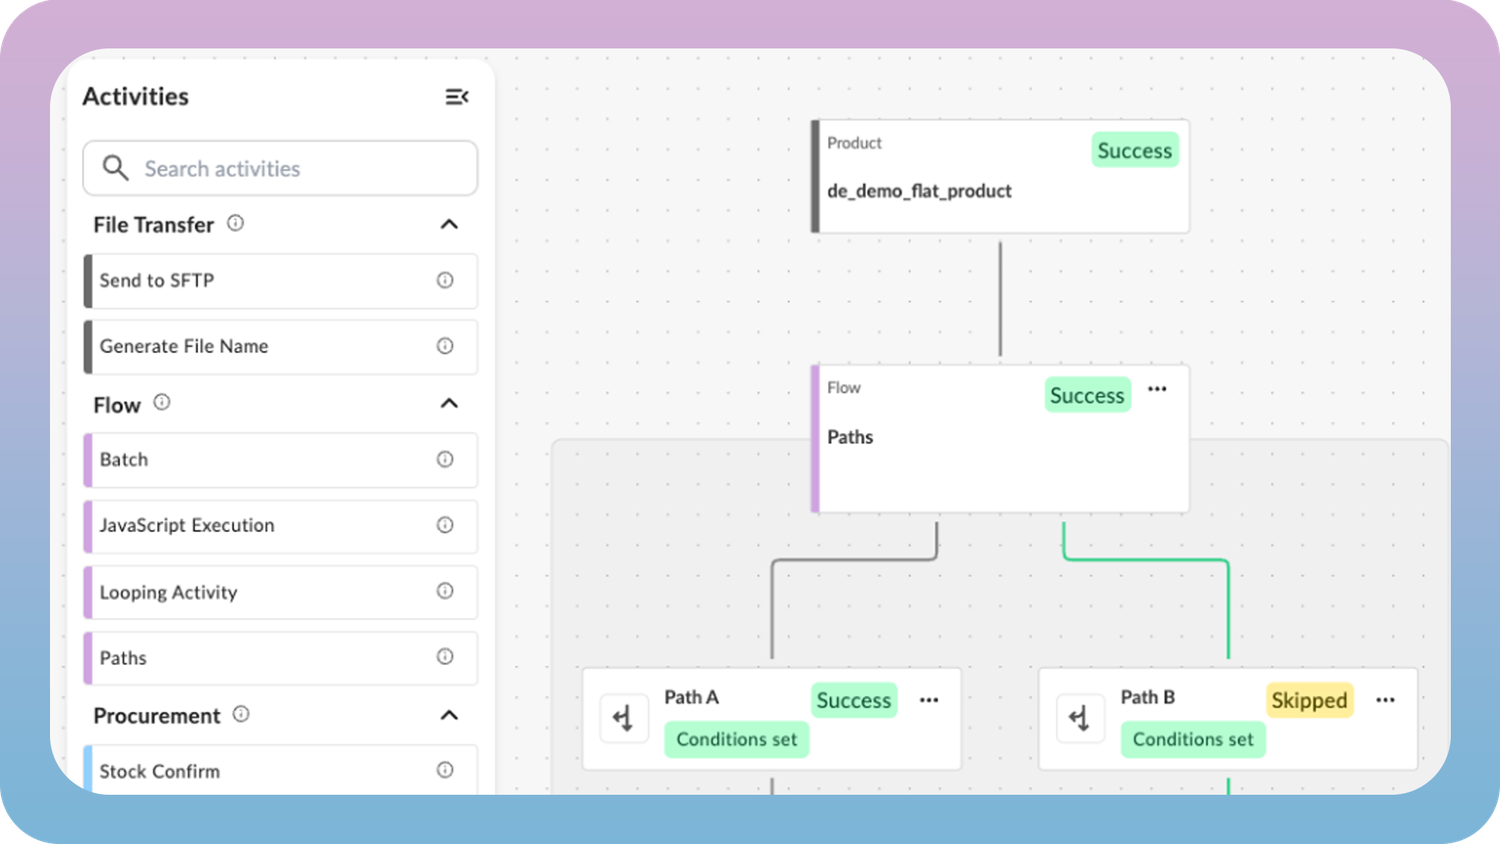Show info for Looping Activity
The width and height of the screenshot is (1500, 844).
(445, 591)
